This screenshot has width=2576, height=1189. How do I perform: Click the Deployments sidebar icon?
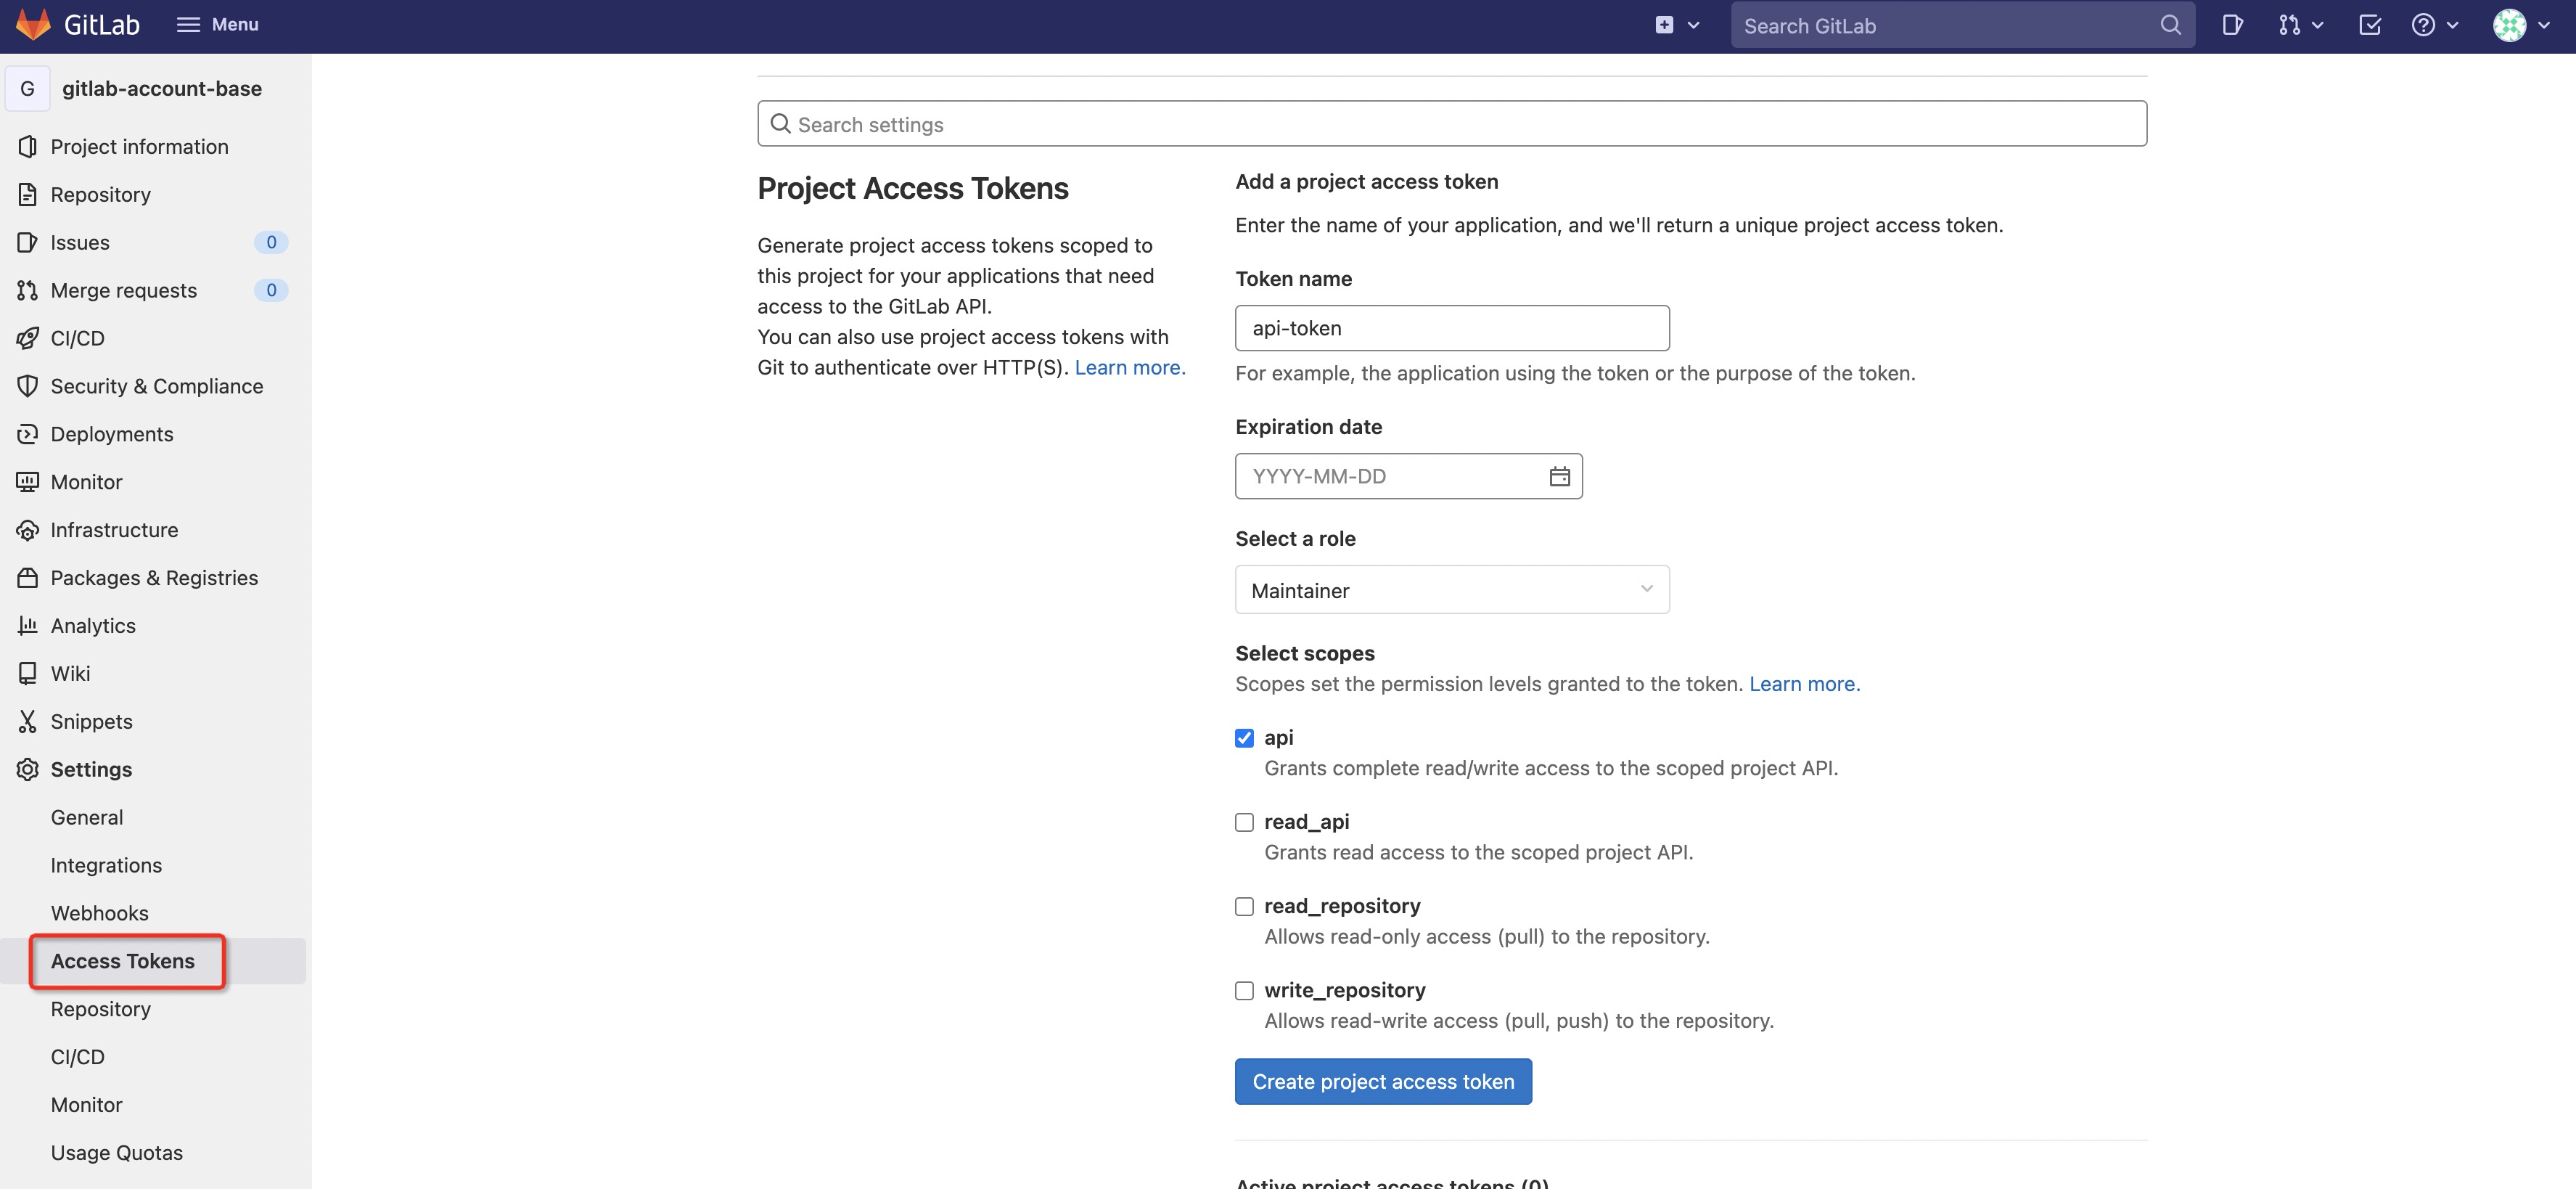click(28, 434)
